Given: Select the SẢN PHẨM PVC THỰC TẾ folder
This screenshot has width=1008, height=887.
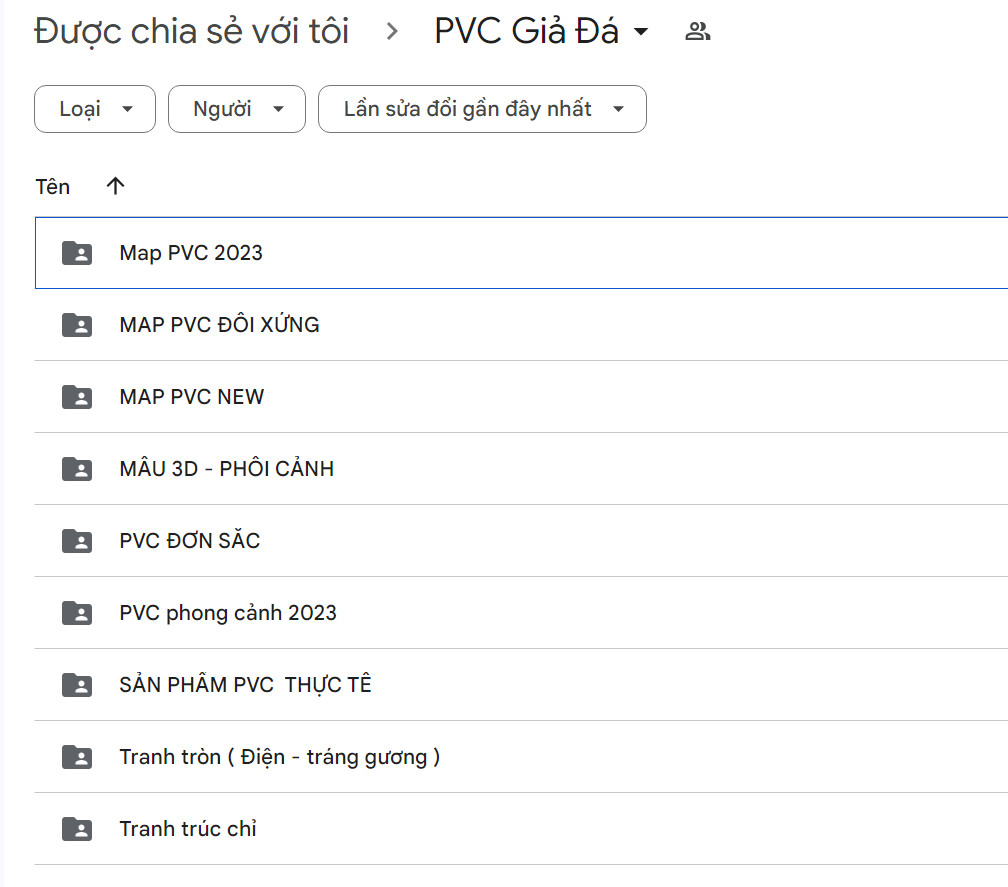Looking at the screenshot, I should pyautogui.click(x=245, y=685).
